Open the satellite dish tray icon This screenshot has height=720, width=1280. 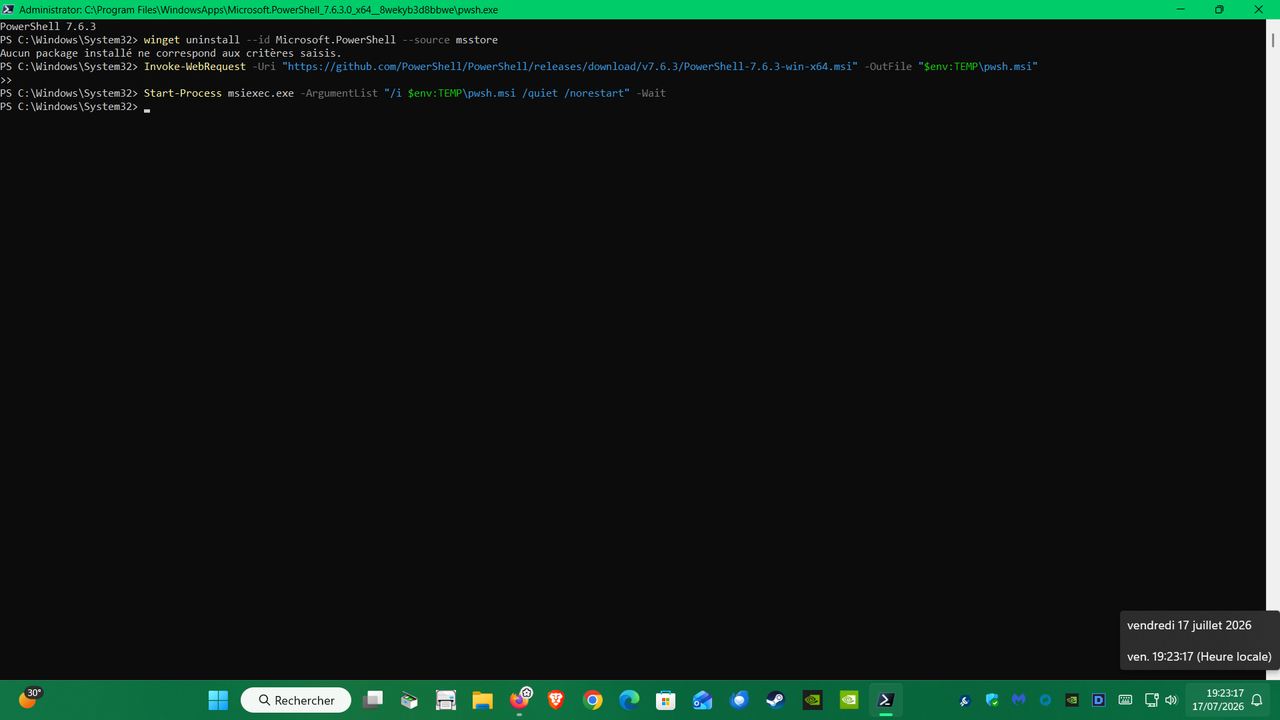[x=965, y=700]
